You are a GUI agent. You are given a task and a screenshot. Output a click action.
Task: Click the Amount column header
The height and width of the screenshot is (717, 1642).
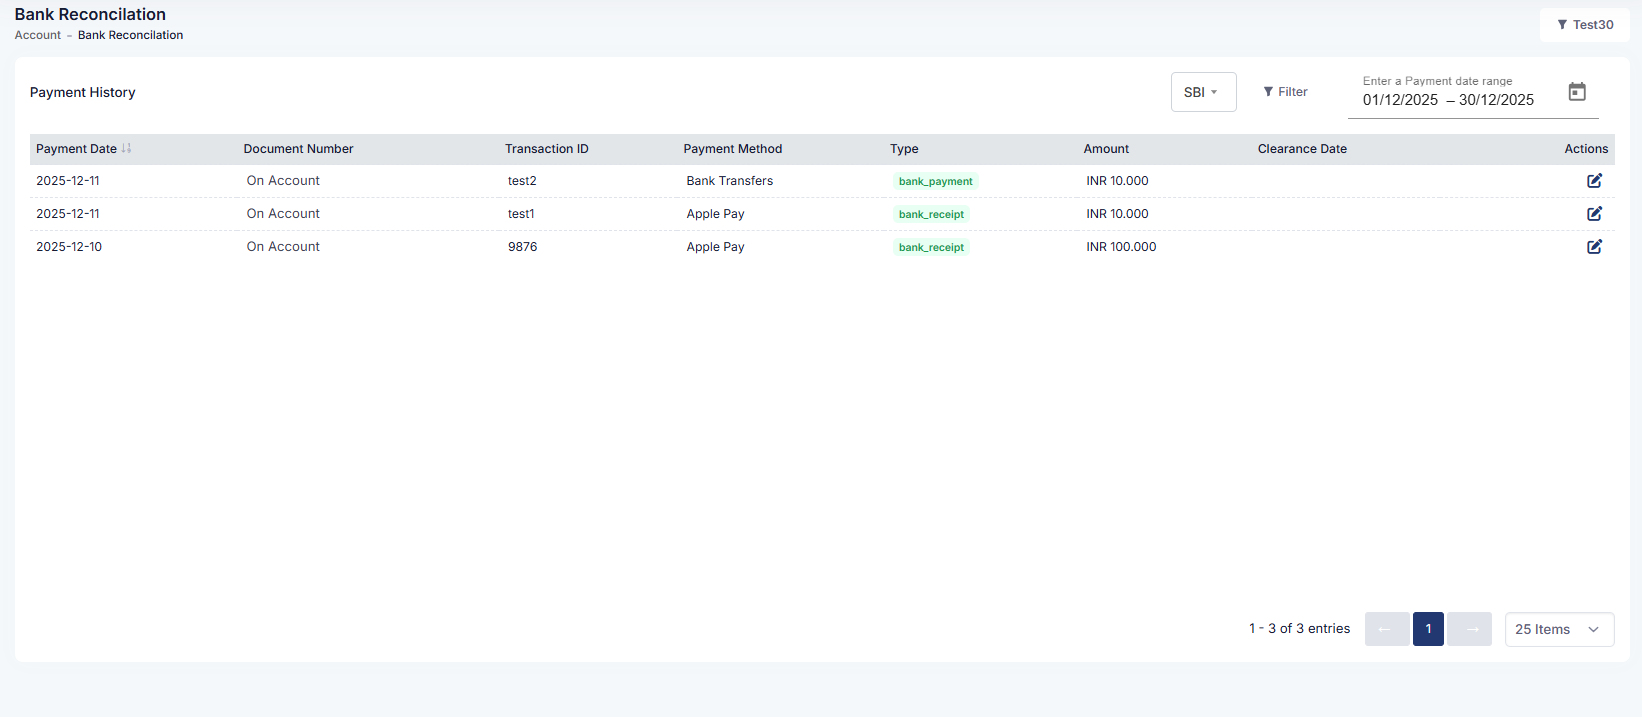pyautogui.click(x=1106, y=149)
